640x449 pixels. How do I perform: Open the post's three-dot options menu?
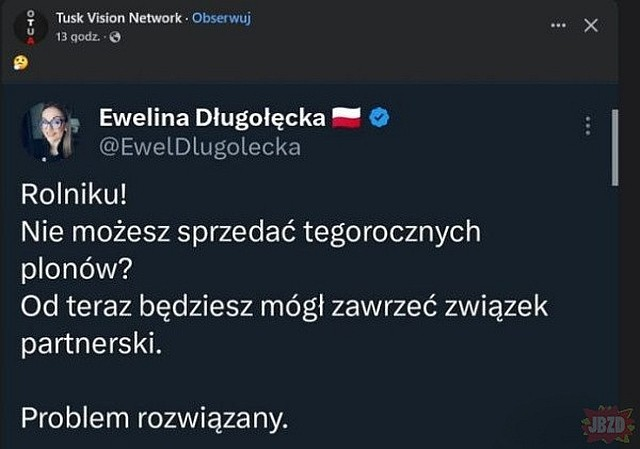(558, 25)
